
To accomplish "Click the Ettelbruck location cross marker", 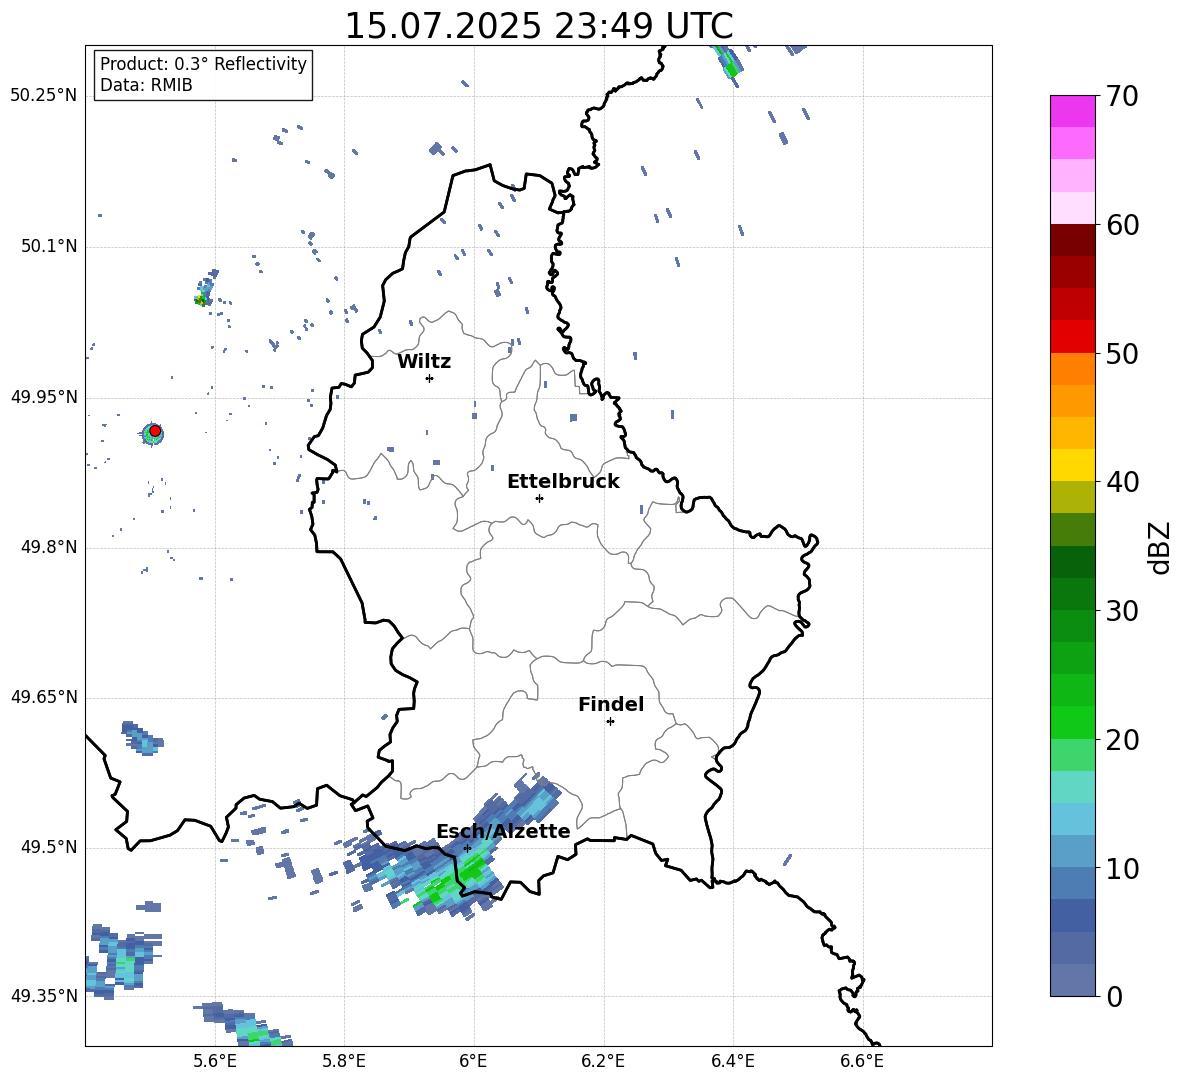I will pos(539,498).
